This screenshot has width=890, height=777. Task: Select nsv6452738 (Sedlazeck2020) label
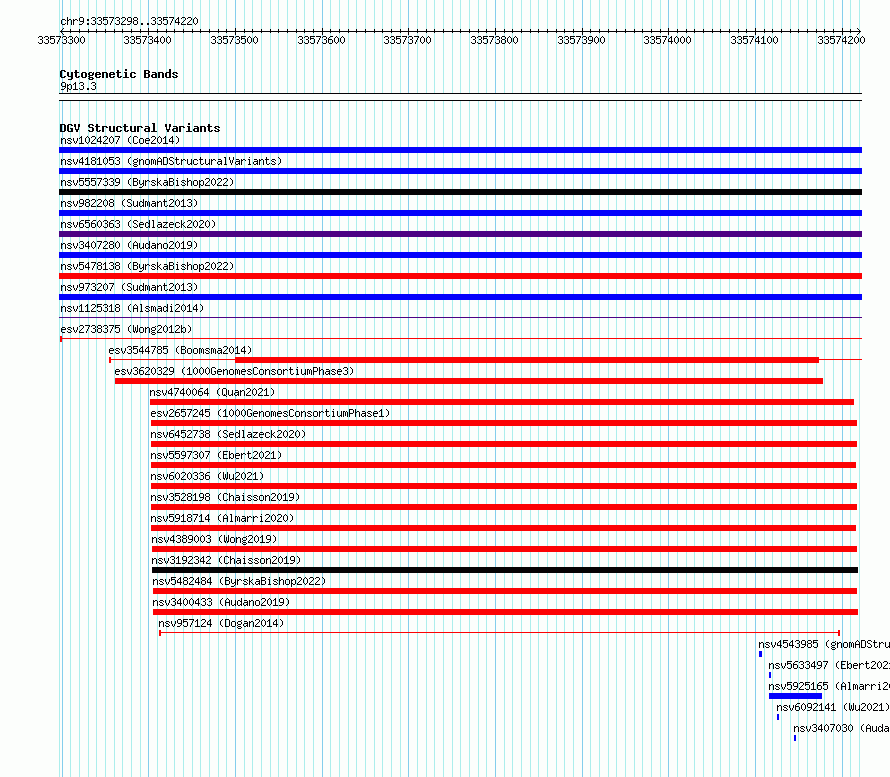[228, 434]
